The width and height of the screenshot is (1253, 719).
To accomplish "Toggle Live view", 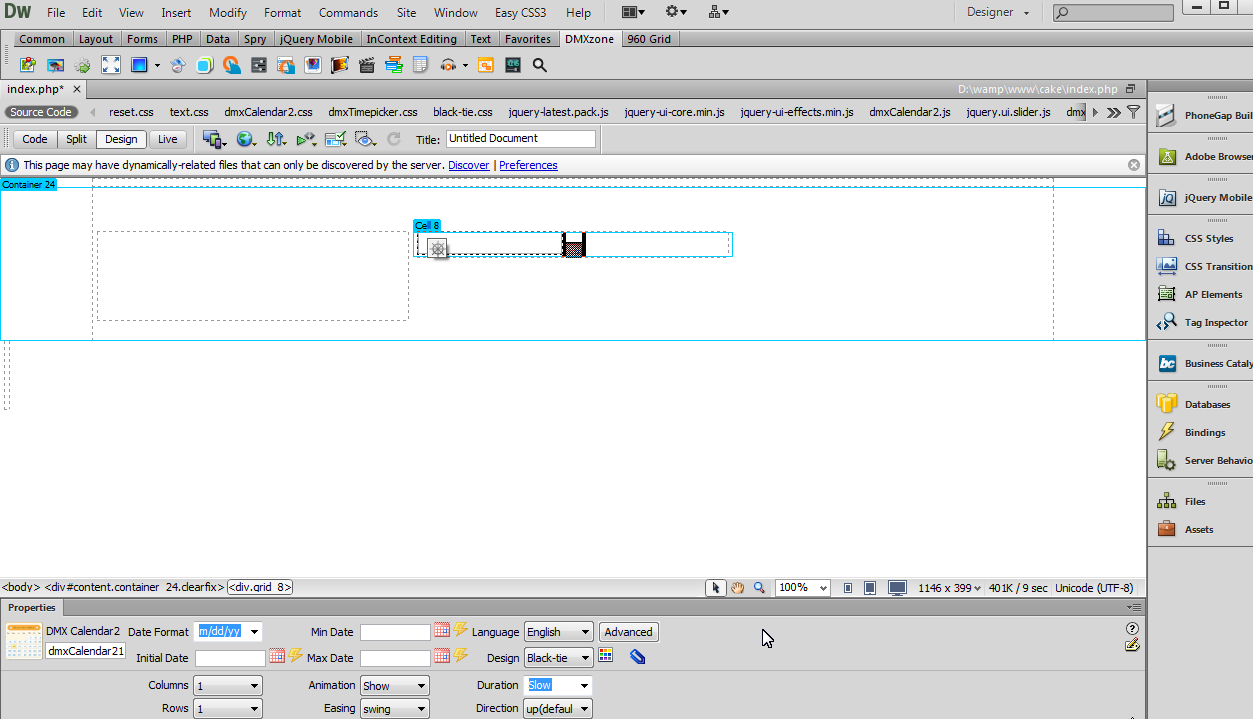I will coord(168,139).
